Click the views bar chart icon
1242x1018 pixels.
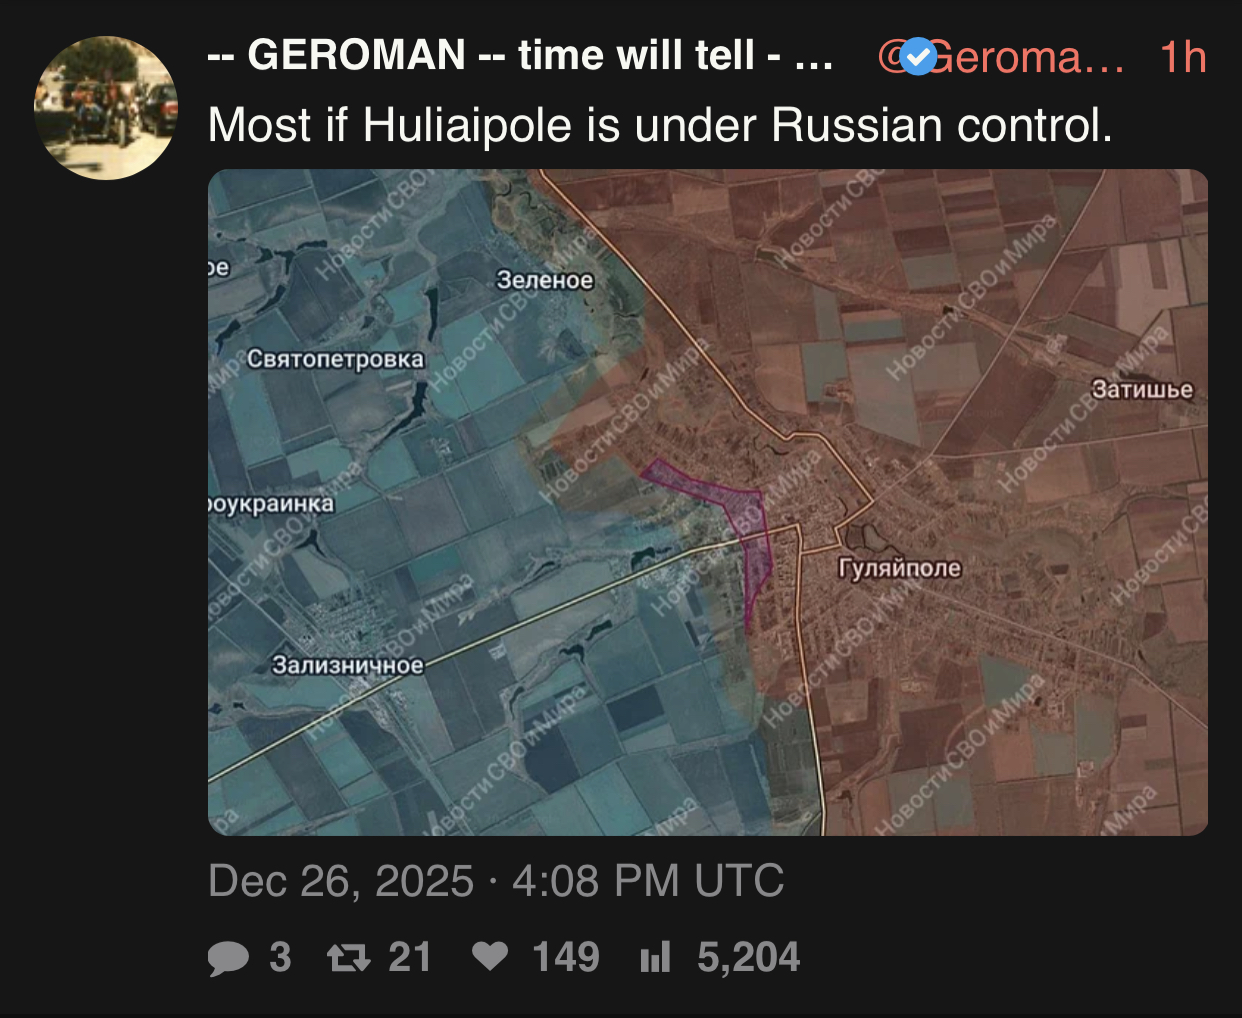[655, 958]
